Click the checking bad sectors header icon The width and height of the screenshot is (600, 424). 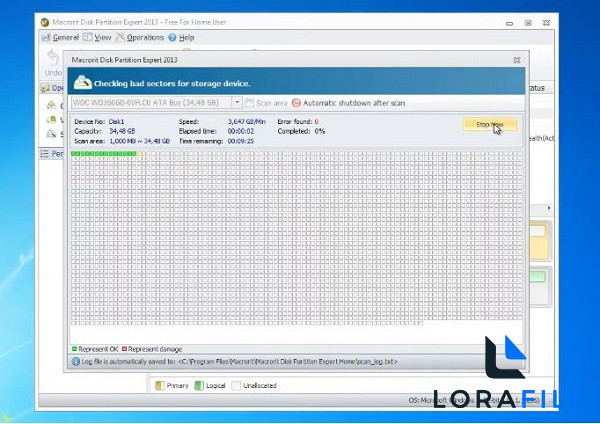coord(83,82)
